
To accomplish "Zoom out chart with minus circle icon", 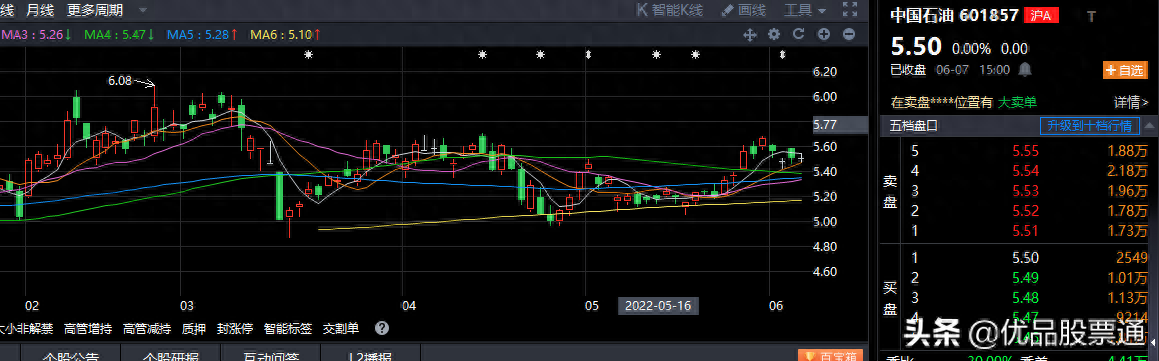I will 849,34.
